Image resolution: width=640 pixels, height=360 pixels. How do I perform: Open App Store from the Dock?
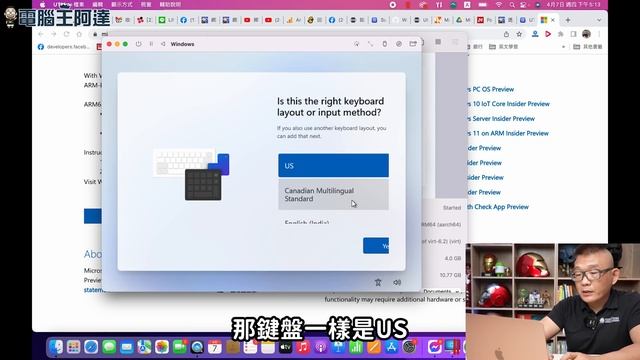point(391,347)
